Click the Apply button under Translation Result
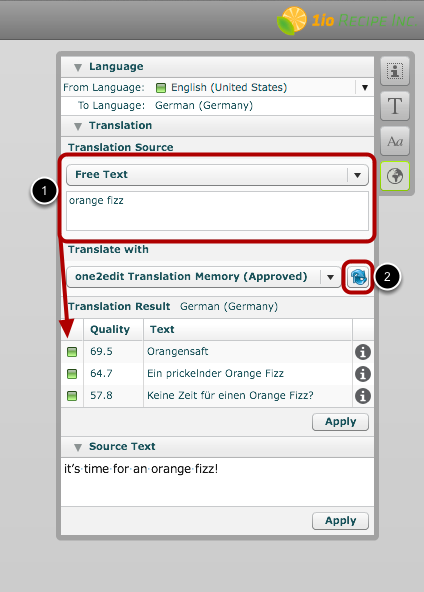This screenshot has width=424, height=592. click(340, 422)
